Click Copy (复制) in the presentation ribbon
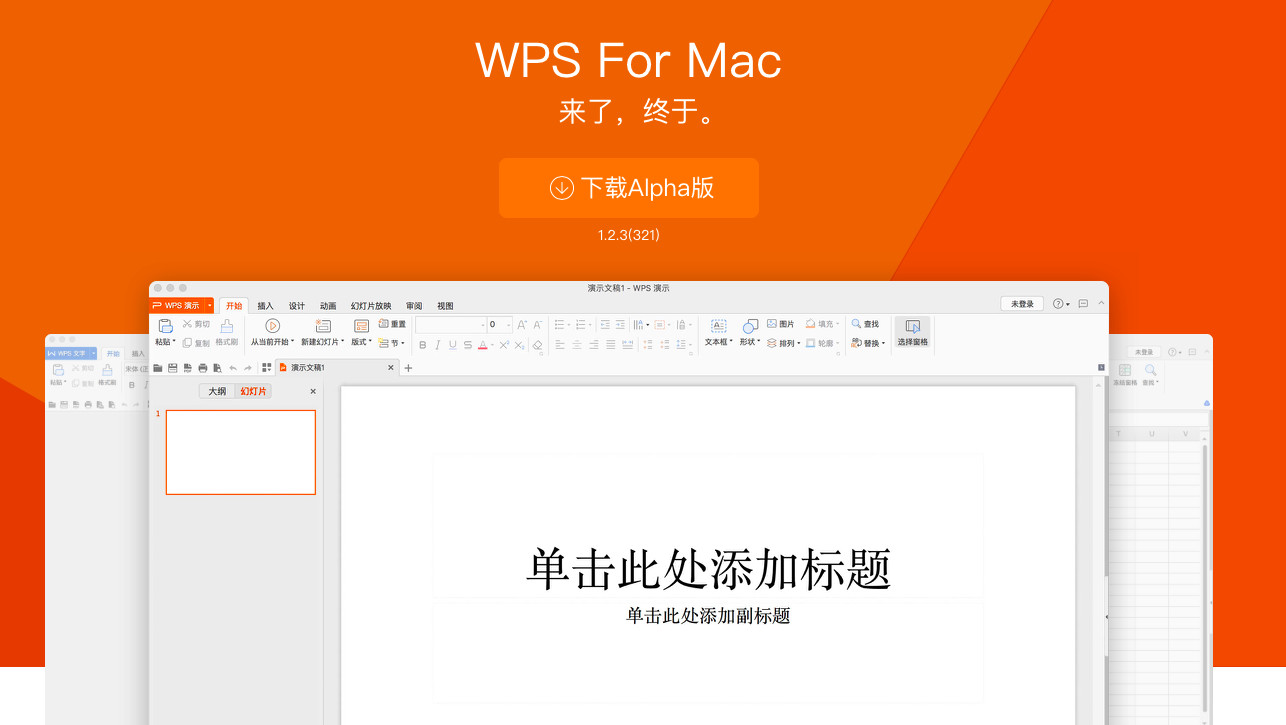 pos(196,343)
